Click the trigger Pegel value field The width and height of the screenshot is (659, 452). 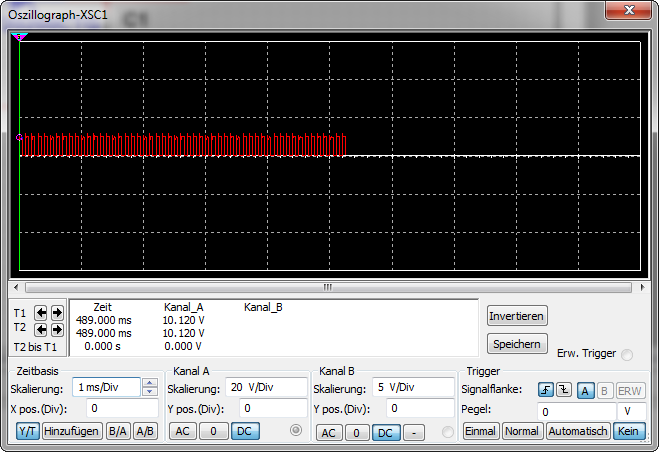pyautogui.click(x=576, y=411)
